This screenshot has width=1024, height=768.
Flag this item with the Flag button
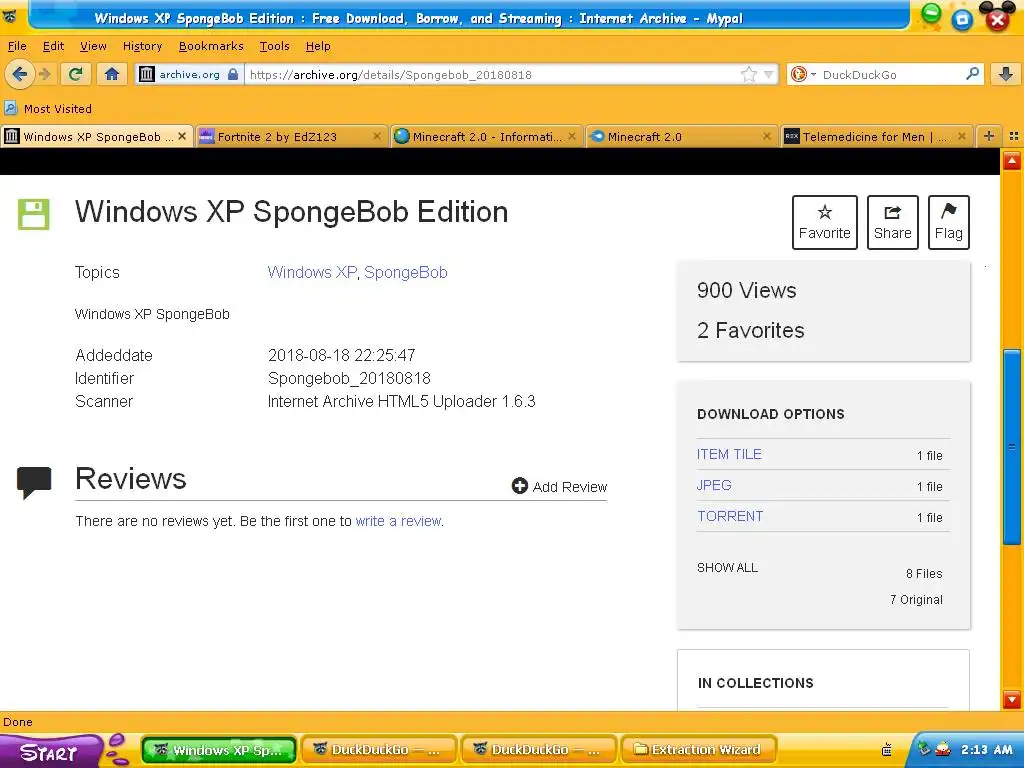949,222
